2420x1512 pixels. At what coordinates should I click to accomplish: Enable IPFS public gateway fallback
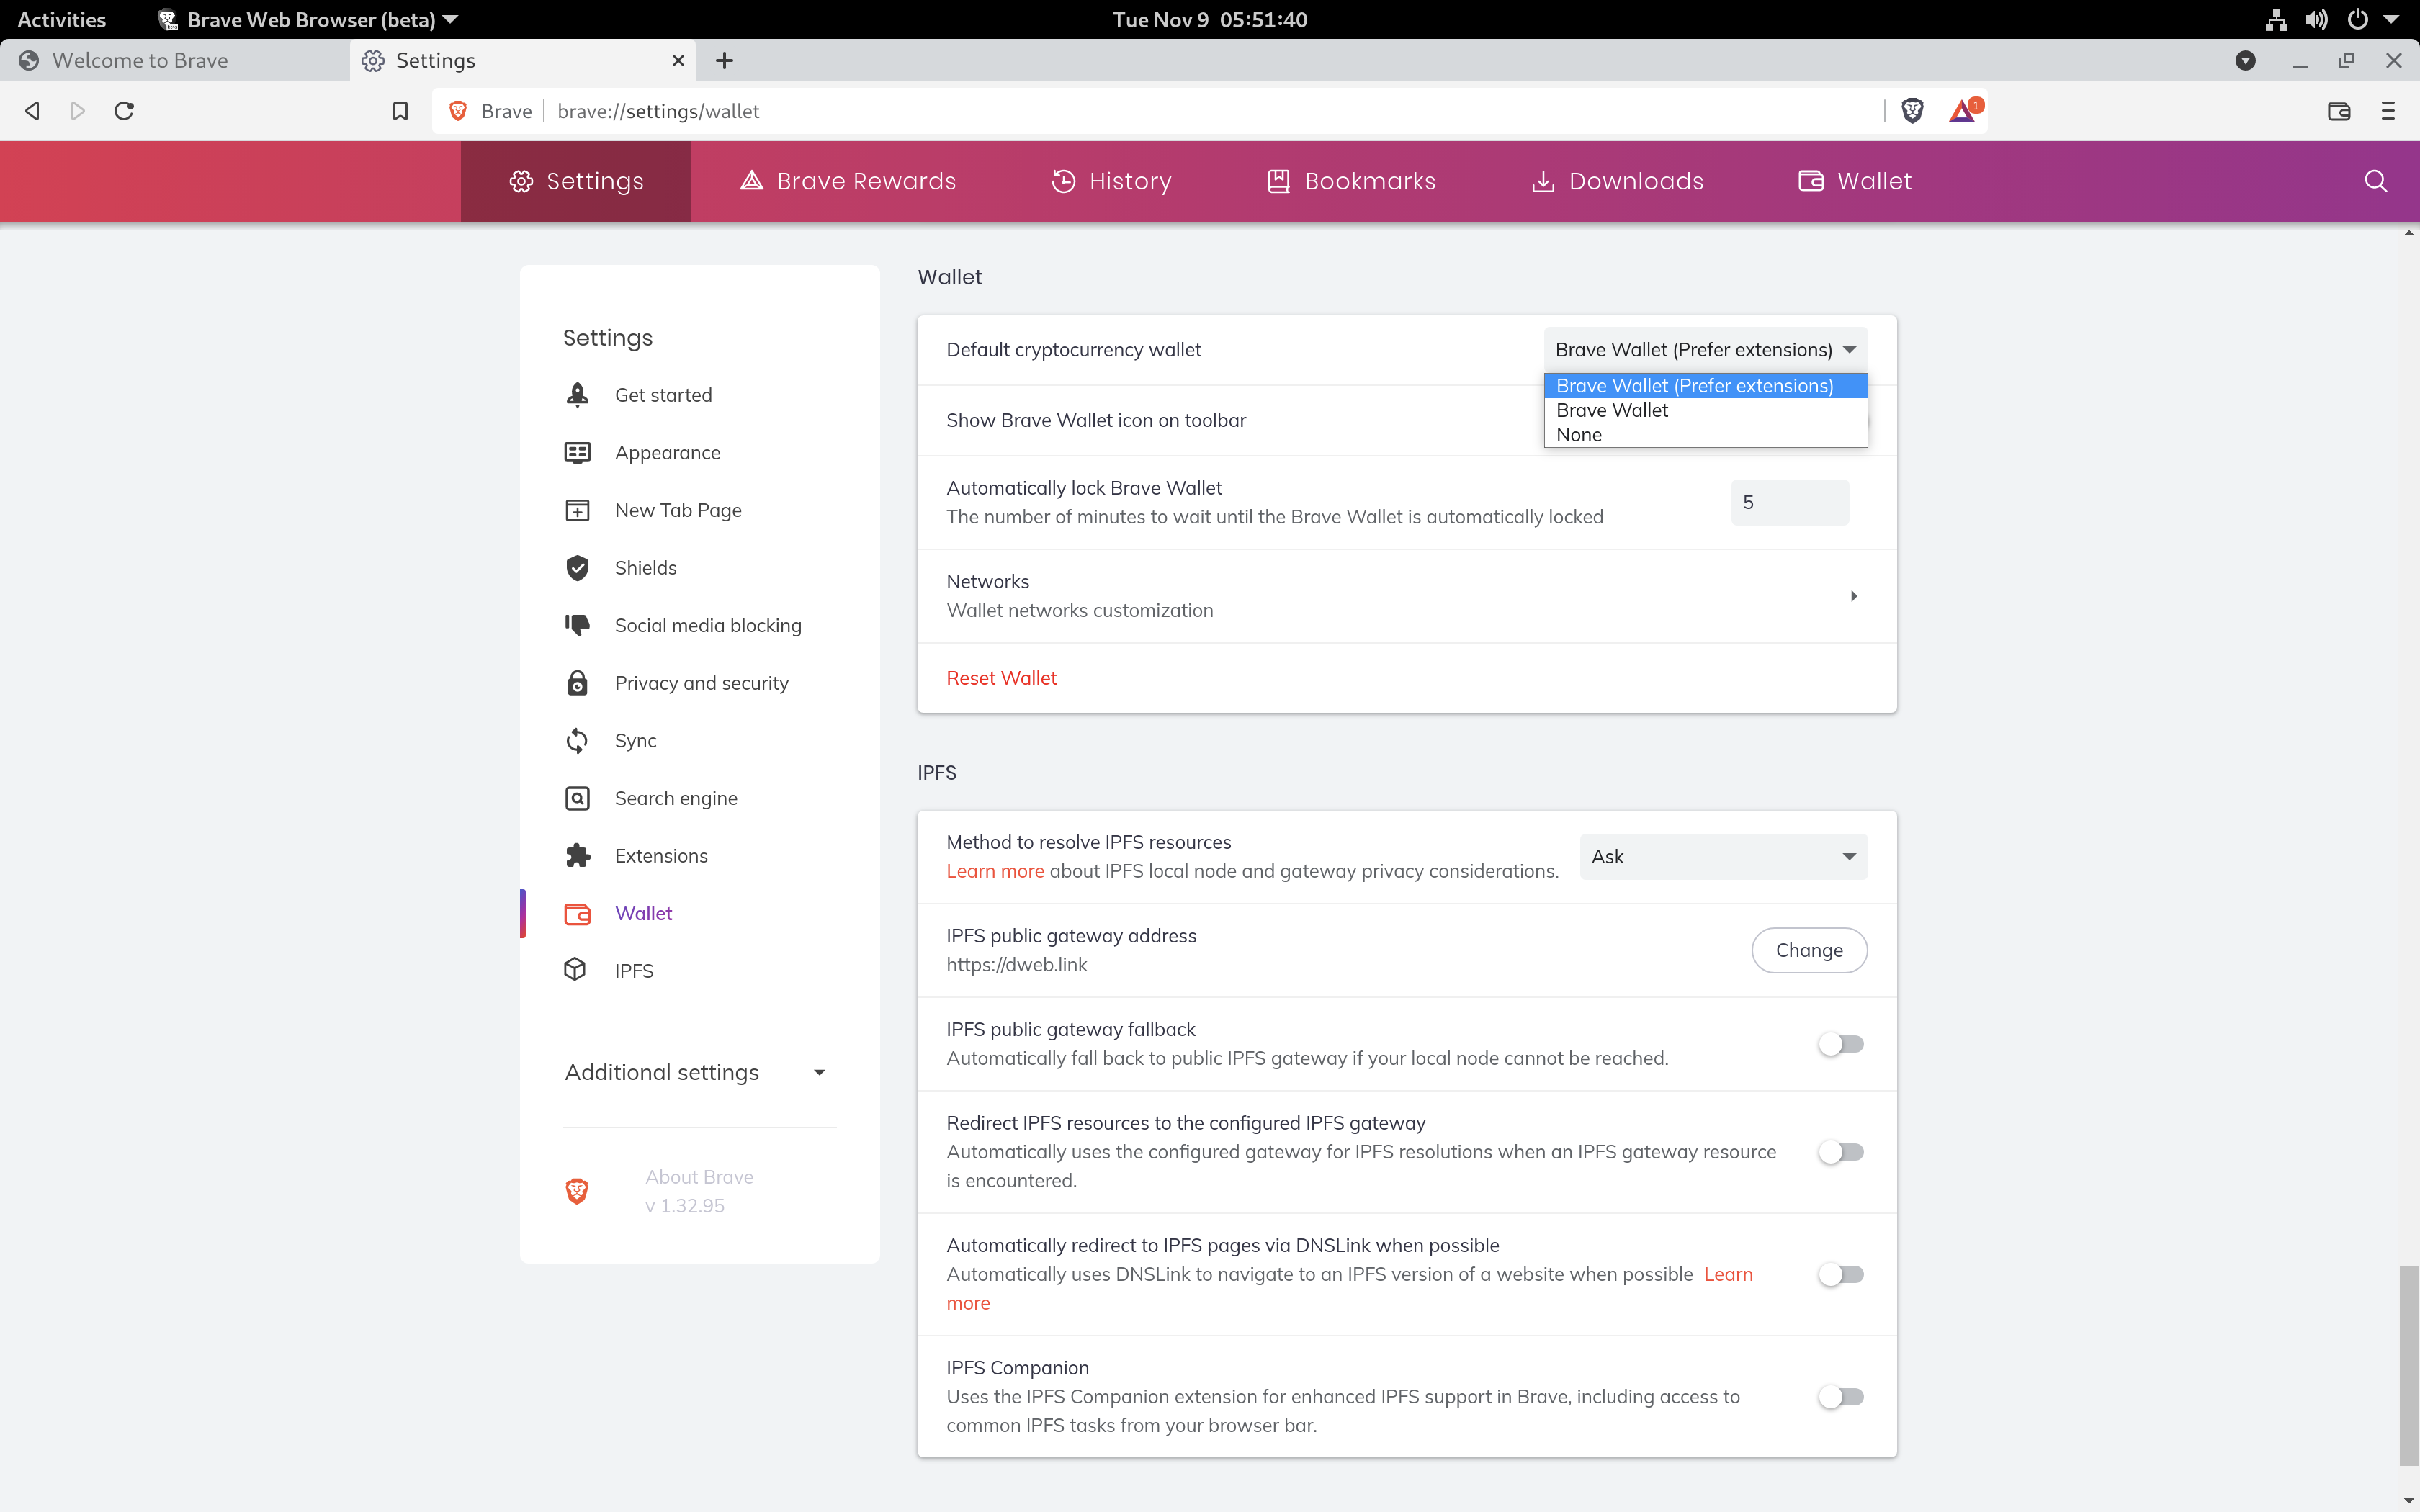tap(1841, 1044)
